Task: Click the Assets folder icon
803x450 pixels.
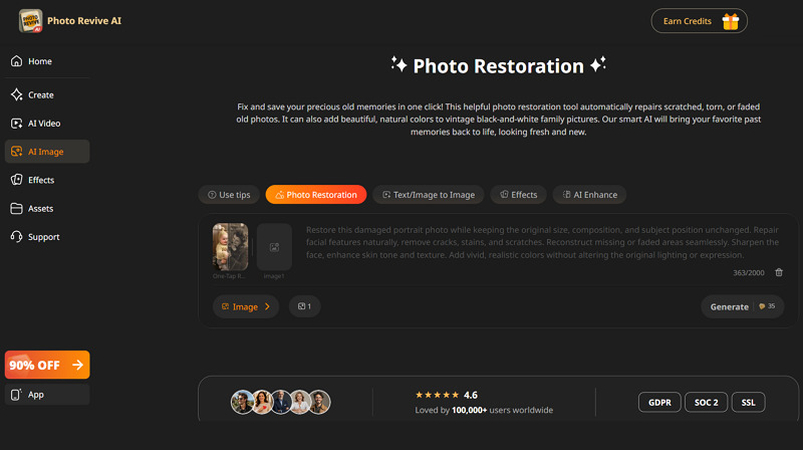Action: pos(16,208)
